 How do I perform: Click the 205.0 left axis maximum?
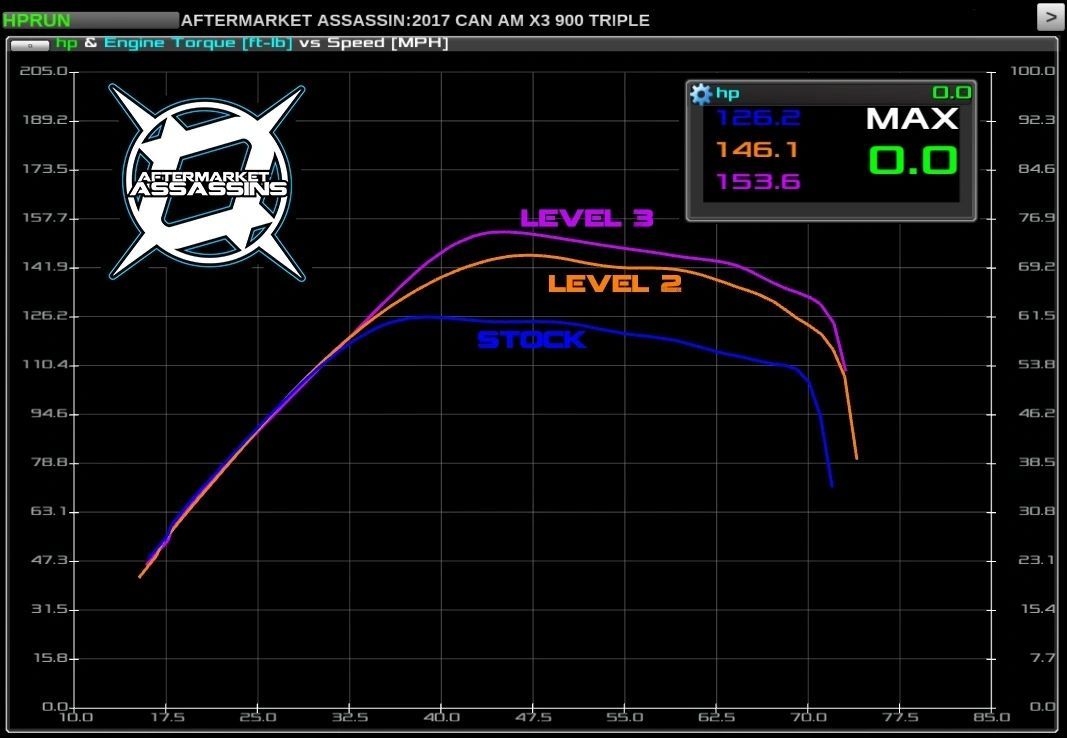[x=44, y=71]
